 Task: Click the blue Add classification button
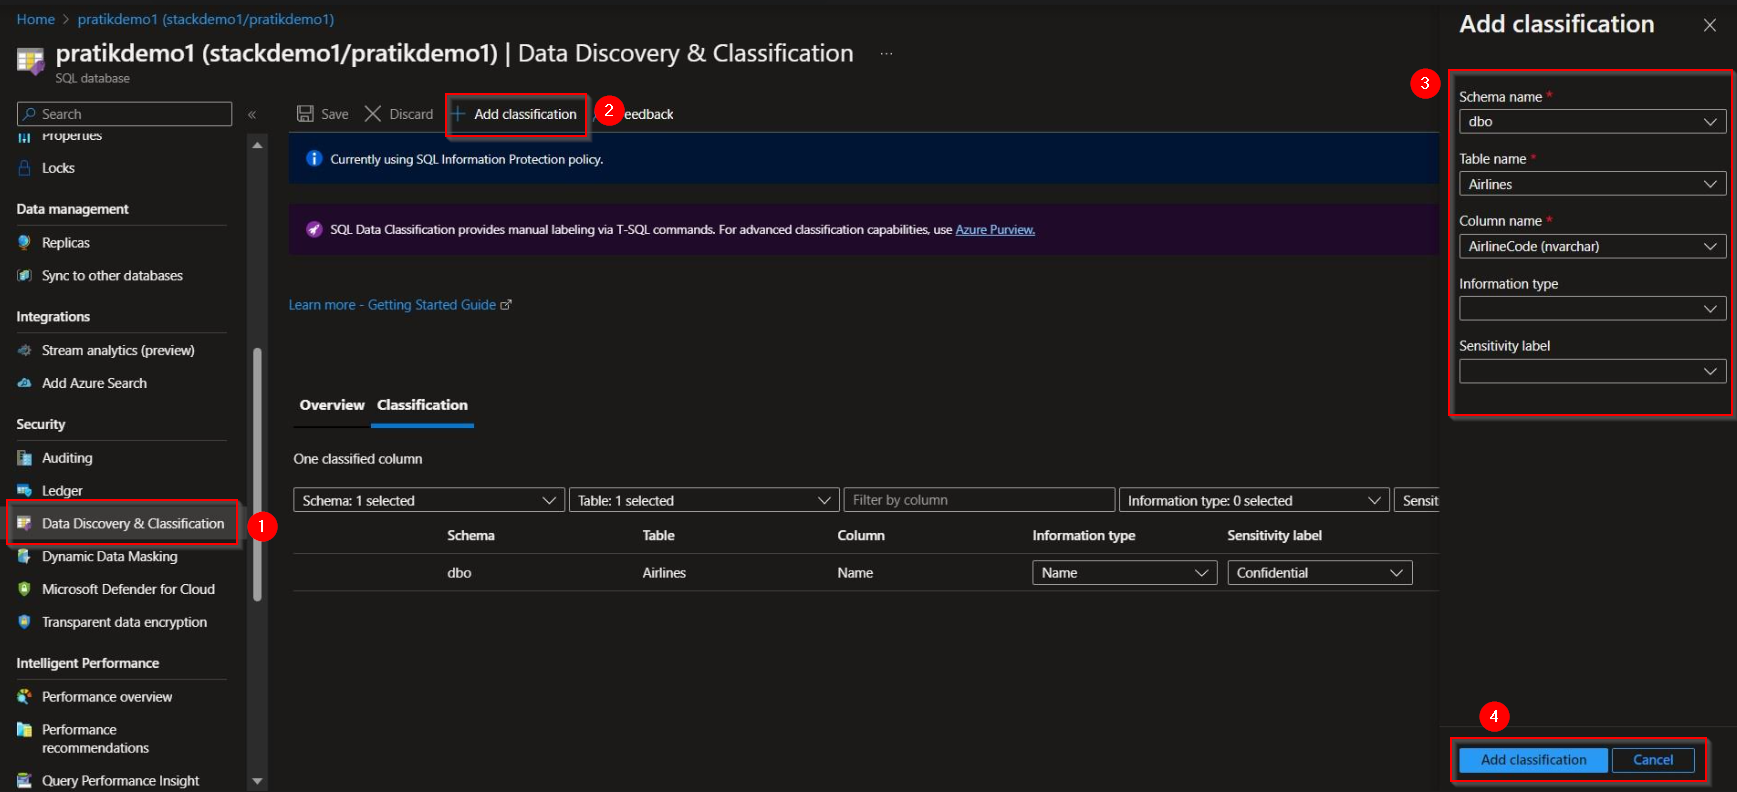coord(1533,760)
